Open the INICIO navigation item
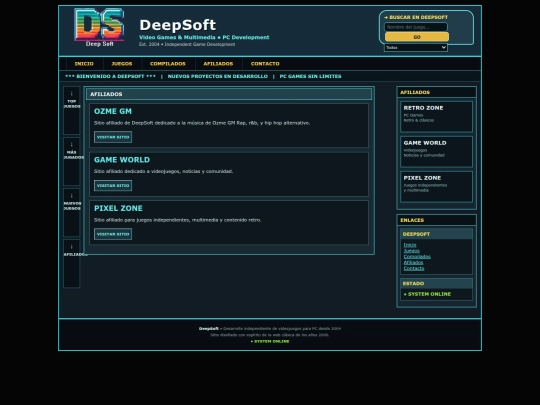The height and width of the screenshot is (405, 540). [x=84, y=64]
